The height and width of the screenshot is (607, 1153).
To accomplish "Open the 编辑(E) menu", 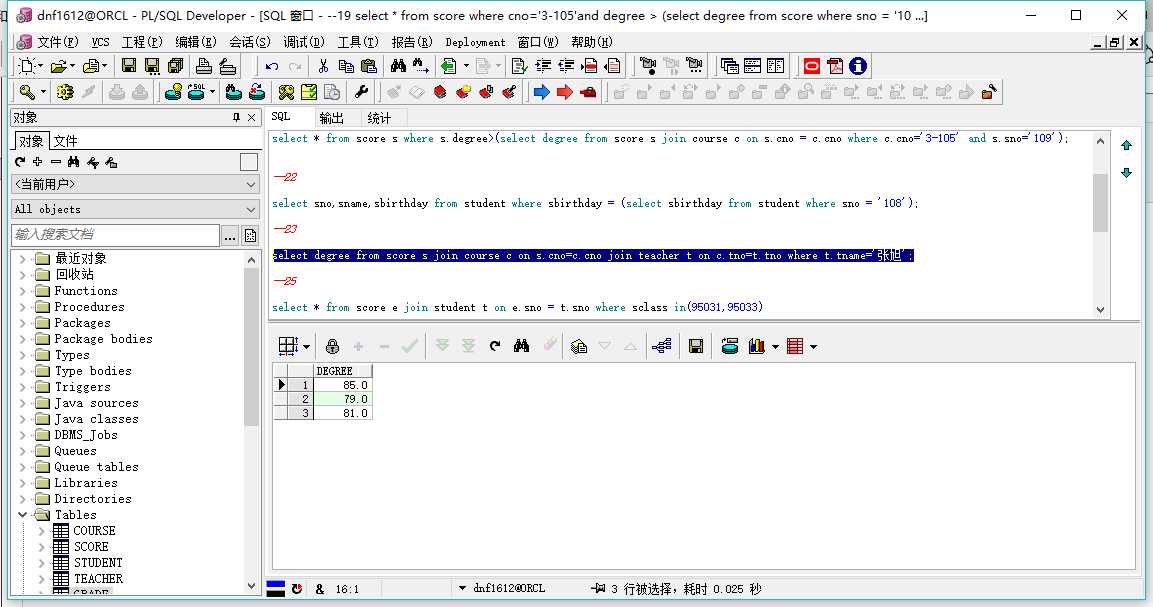I will pos(196,43).
